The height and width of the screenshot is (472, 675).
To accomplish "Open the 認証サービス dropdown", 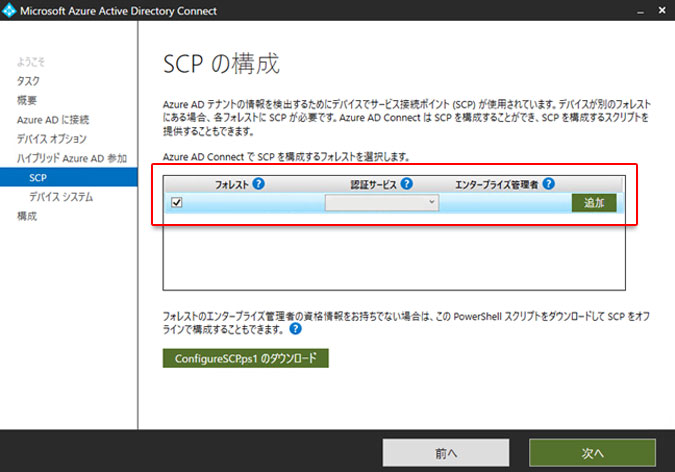I will coord(382,203).
